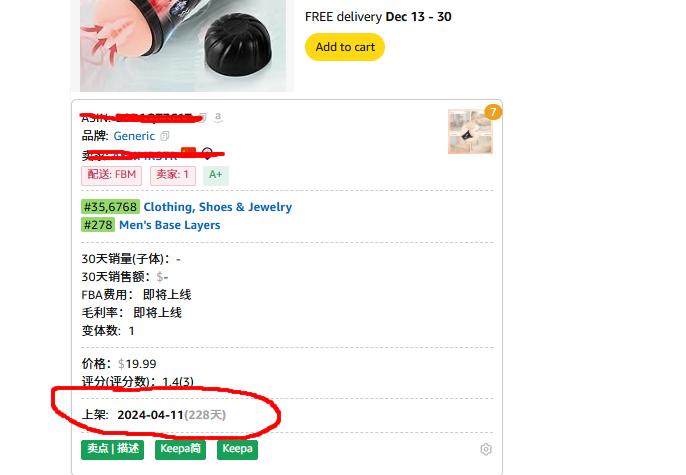Click the A+ content badge
The width and height of the screenshot is (686, 475).
(x=216, y=175)
